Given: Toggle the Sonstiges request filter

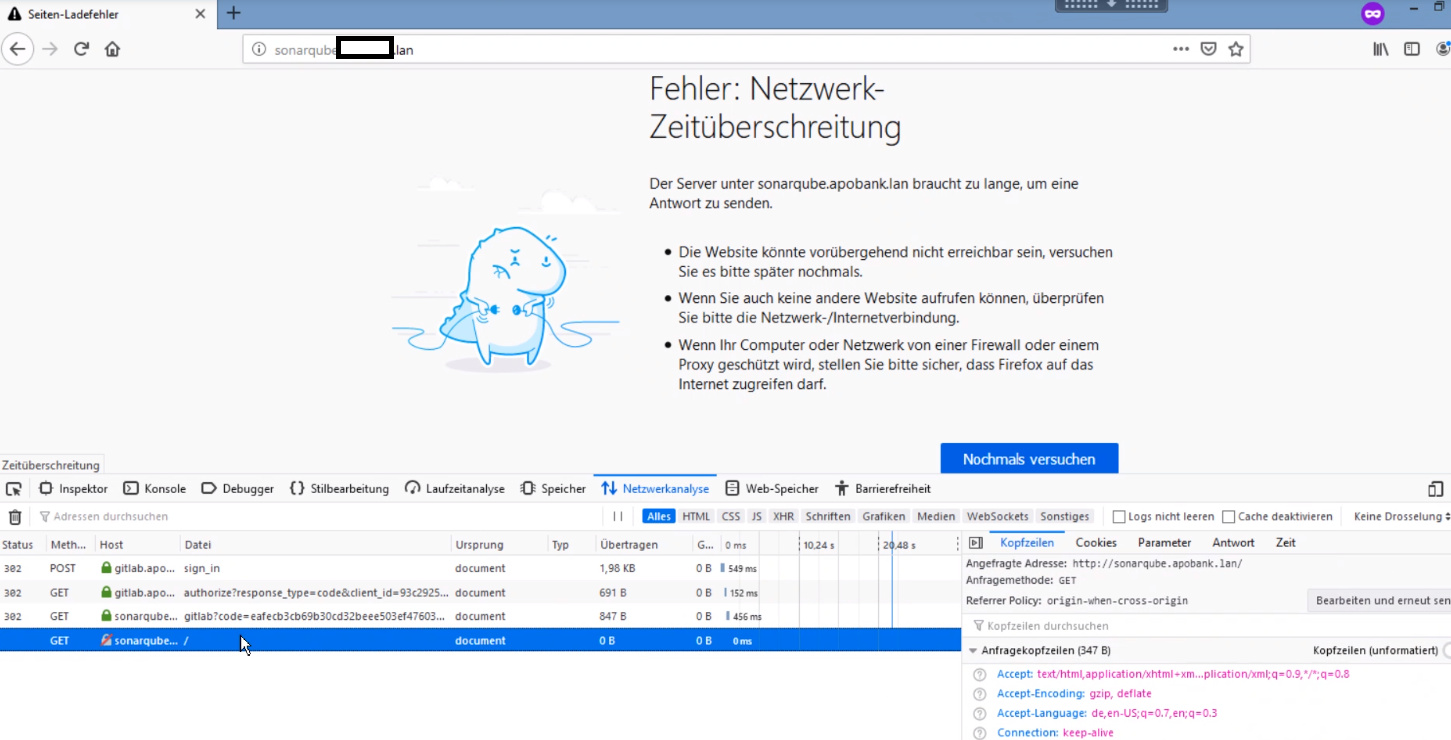Looking at the screenshot, I should tap(1064, 517).
